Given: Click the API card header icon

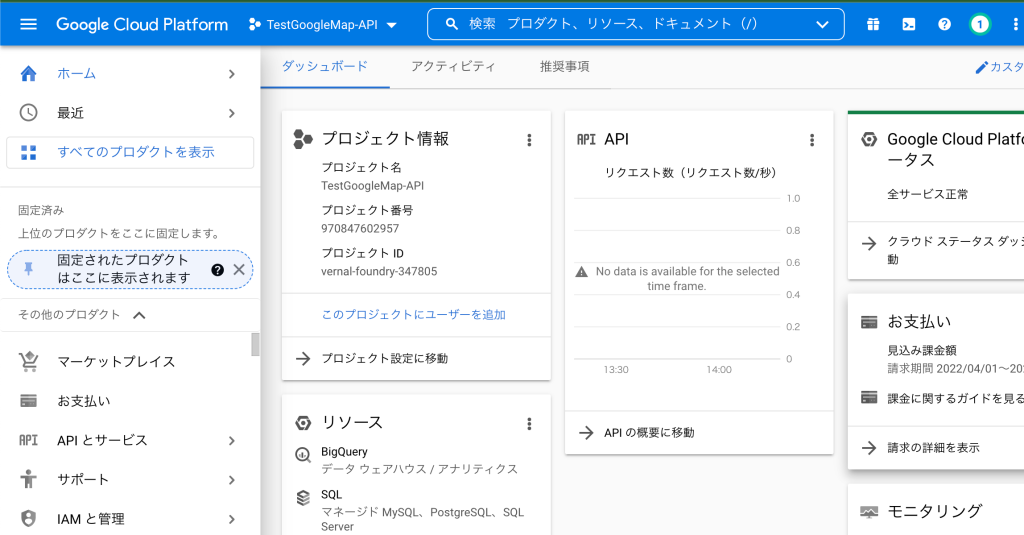Looking at the screenshot, I should (x=586, y=139).
